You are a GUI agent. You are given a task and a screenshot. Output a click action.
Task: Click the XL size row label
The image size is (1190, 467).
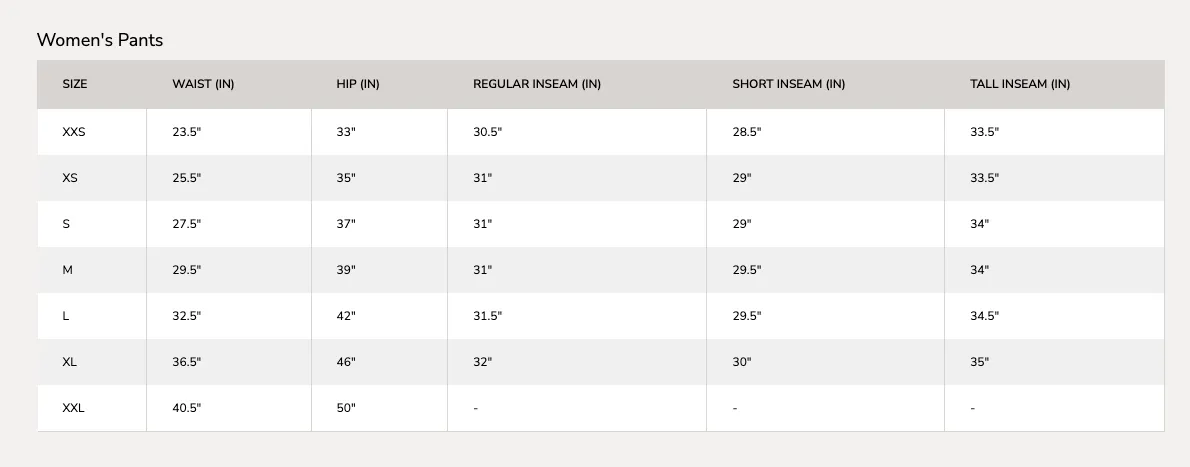pos(70,362)
